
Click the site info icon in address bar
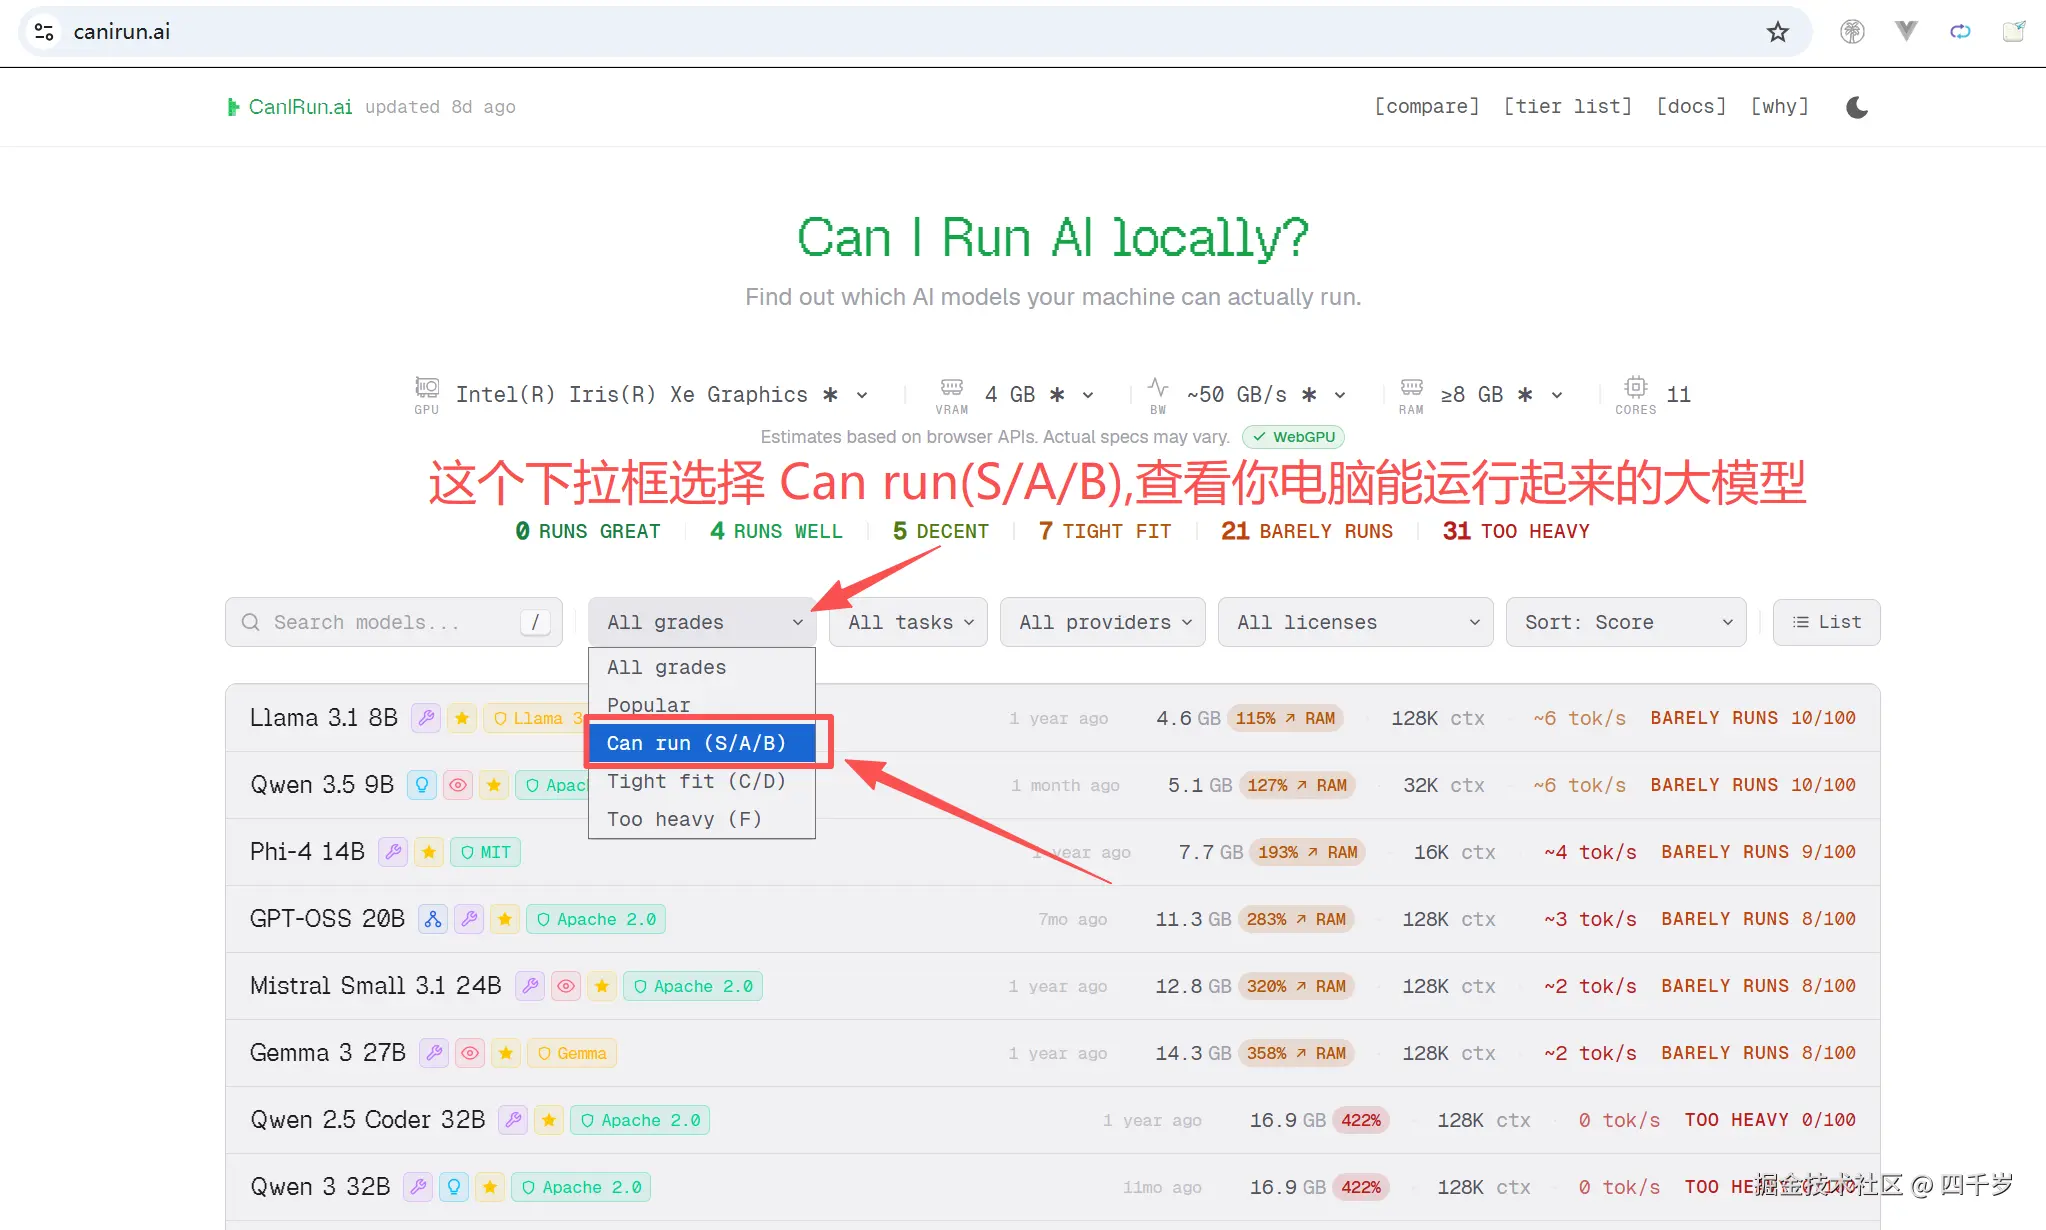44,32
